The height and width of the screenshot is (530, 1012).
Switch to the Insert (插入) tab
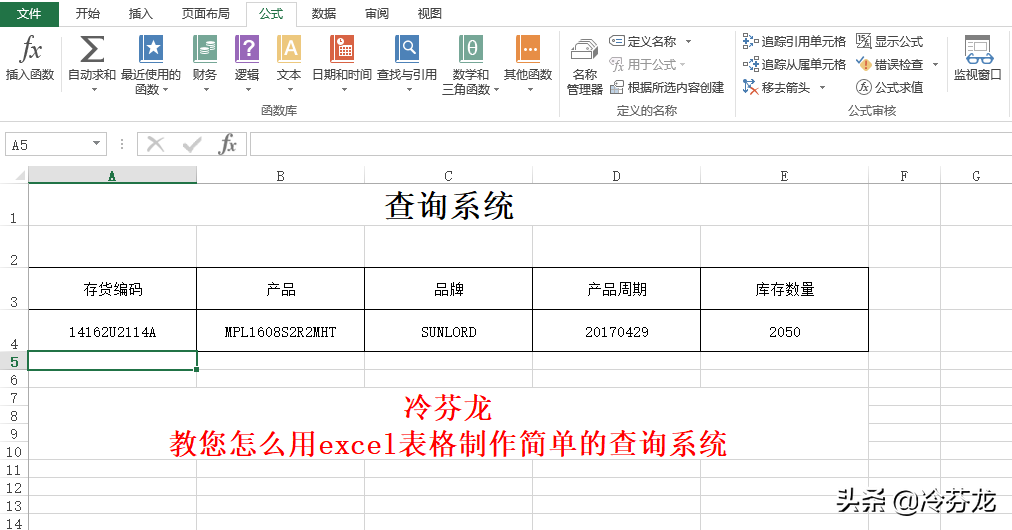pyautogui.click(x=141, y=14)
